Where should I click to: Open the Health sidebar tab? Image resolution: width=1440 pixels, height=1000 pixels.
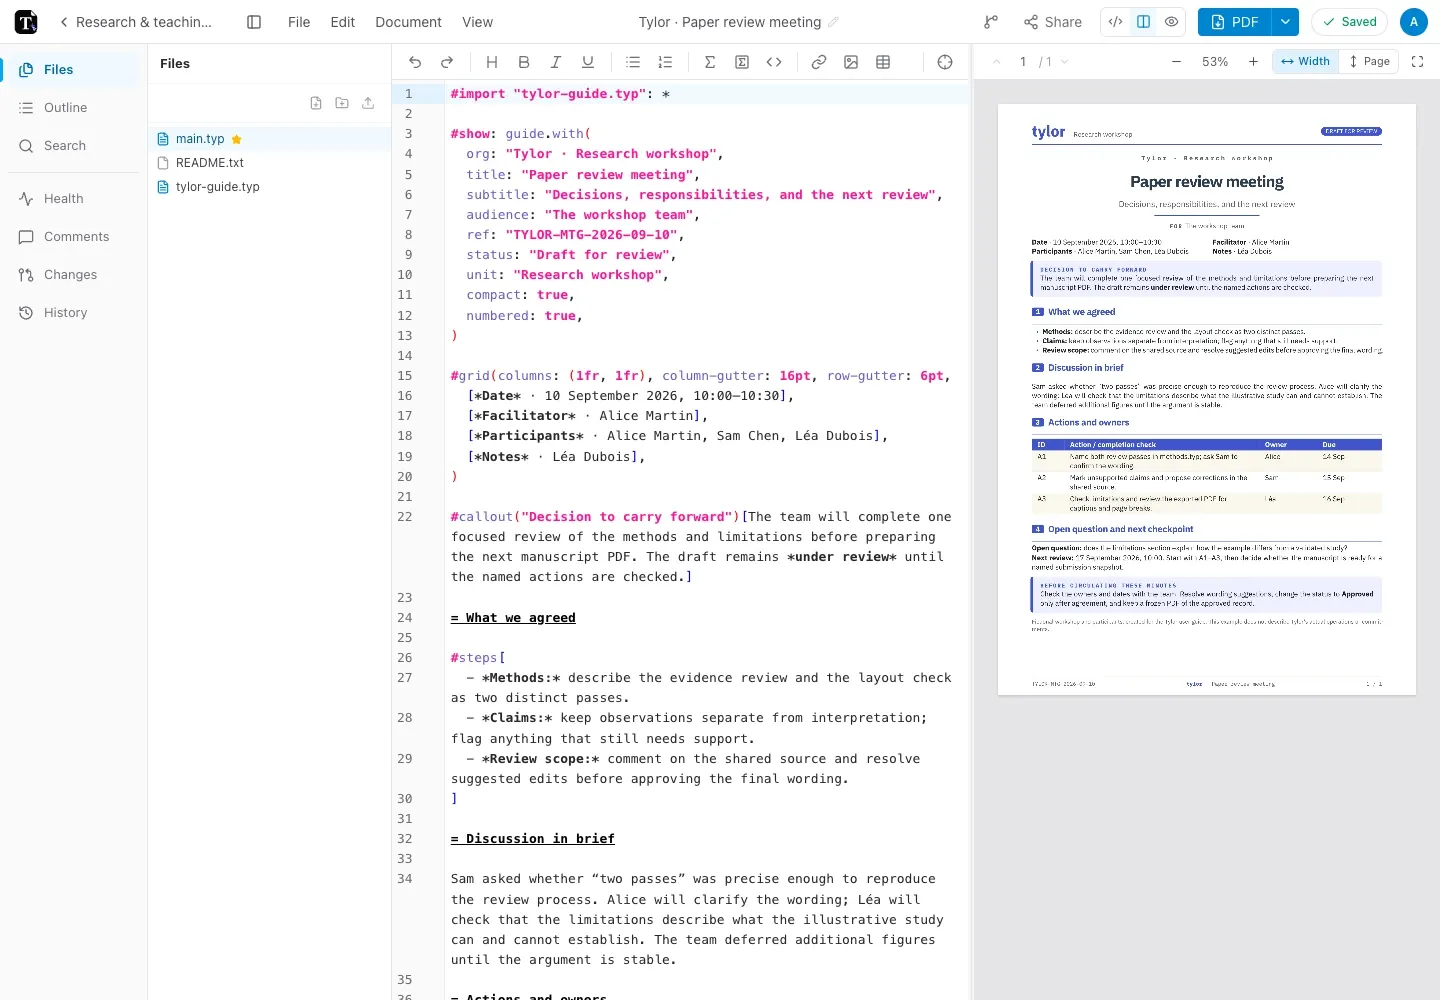74,198
